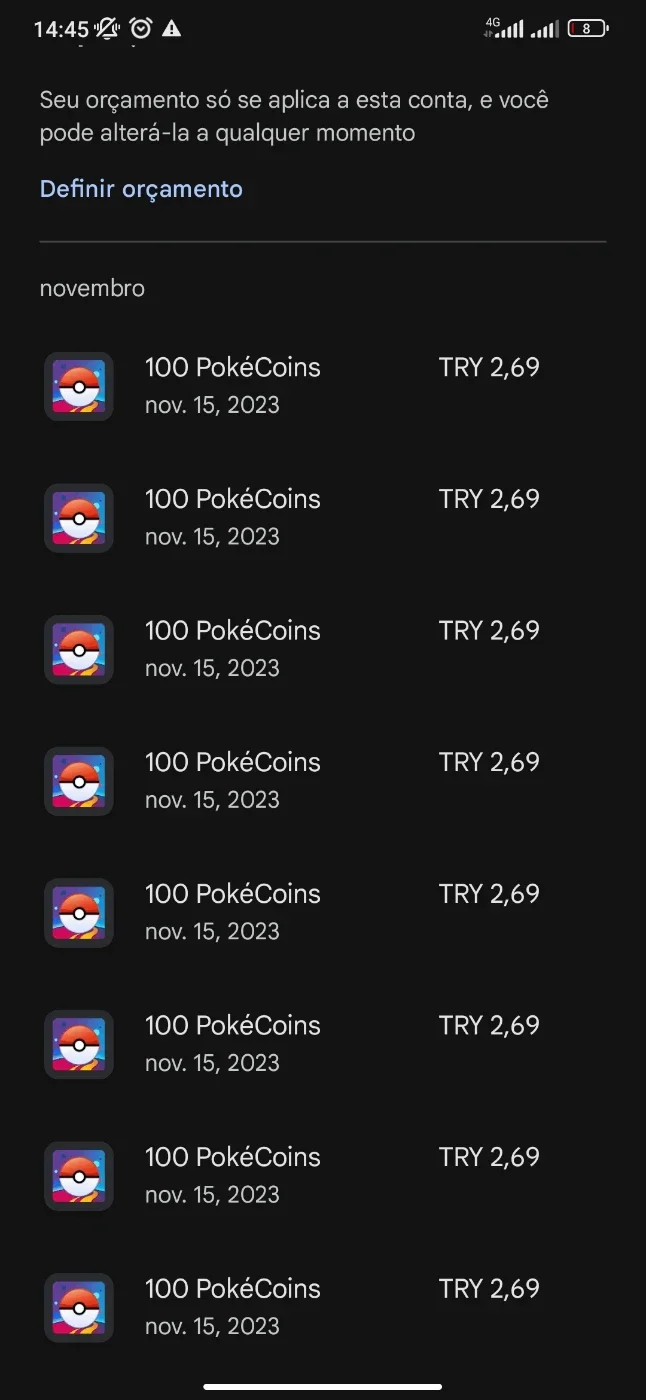The height and width of the screenshot is (1400, 646).
Task: Select the TRY 2,69 price of second purchase
Action: click(x=489, y=499)
